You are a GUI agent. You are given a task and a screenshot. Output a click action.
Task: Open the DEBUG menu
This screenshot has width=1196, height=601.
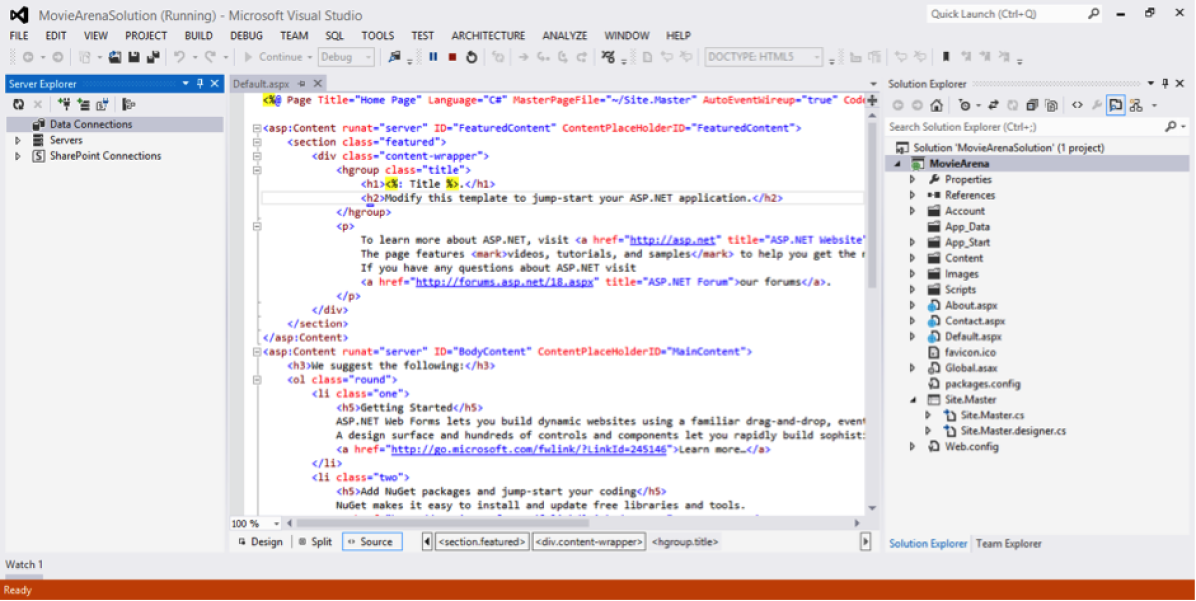pos(246,36)
